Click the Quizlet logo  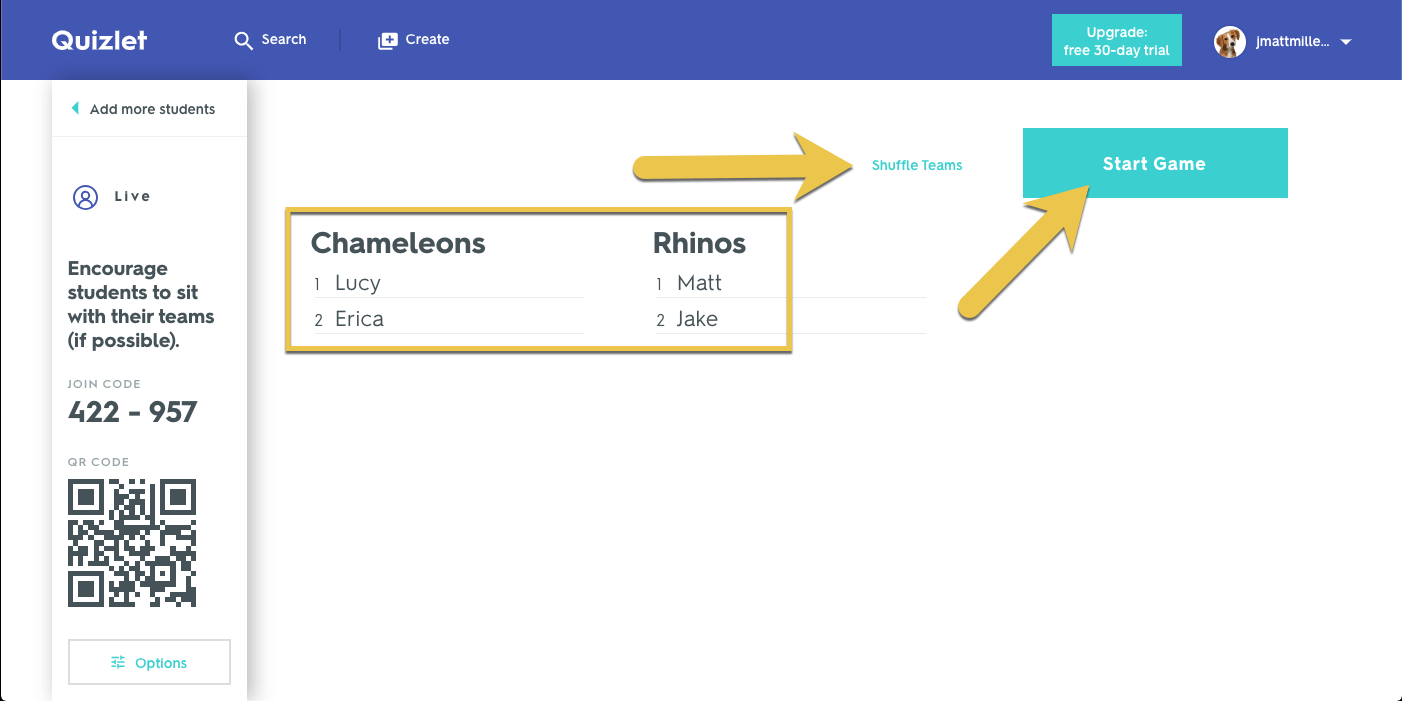click(x=99, y=40)
